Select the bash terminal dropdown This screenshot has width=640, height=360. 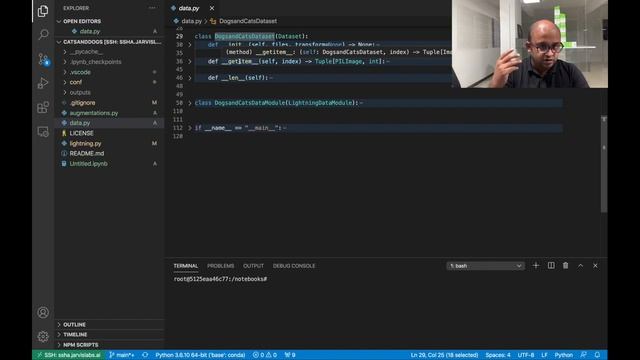click(485, 266)
